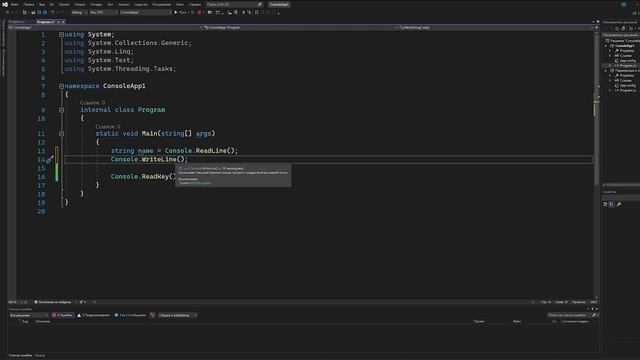Collapse the Program class block
This screenshot has height=360, width=640.
[61, 110]
